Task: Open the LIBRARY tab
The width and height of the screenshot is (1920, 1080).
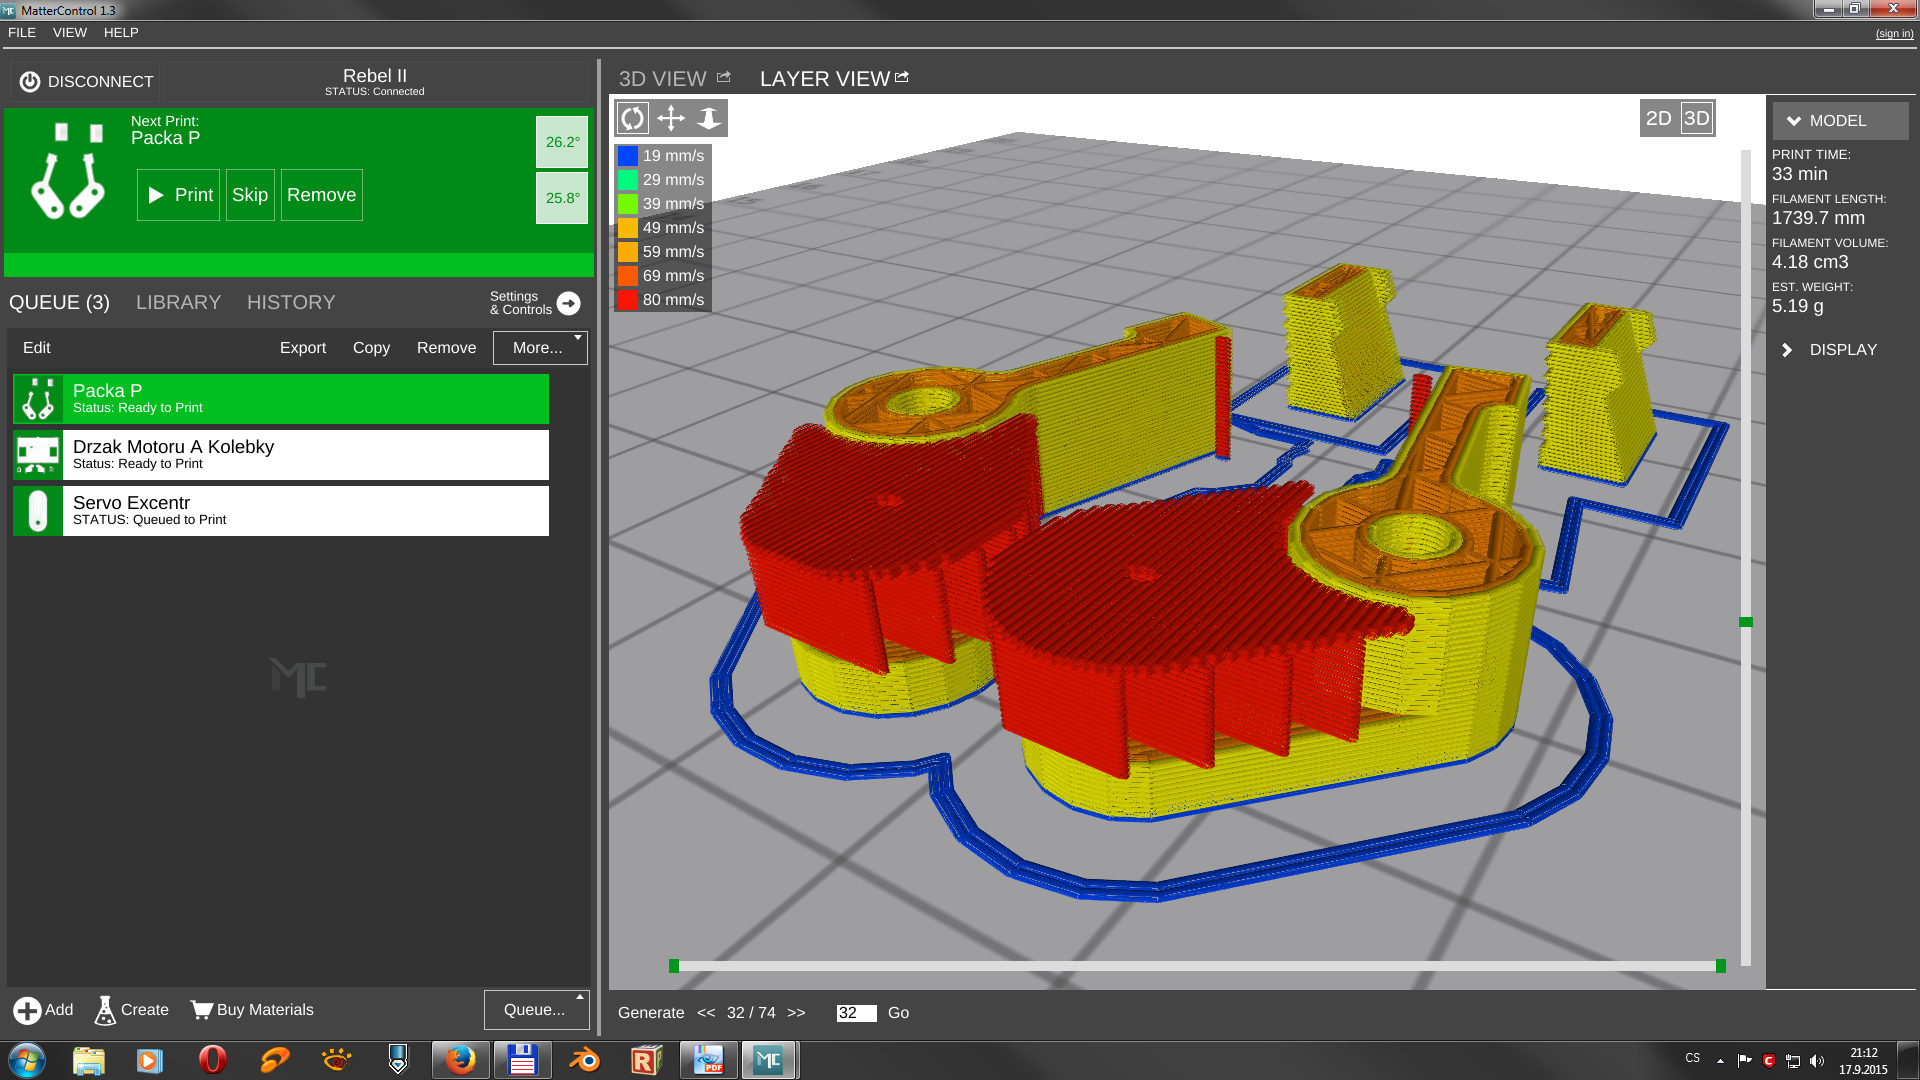Action: pyautogui.click(x=178, y=302)
